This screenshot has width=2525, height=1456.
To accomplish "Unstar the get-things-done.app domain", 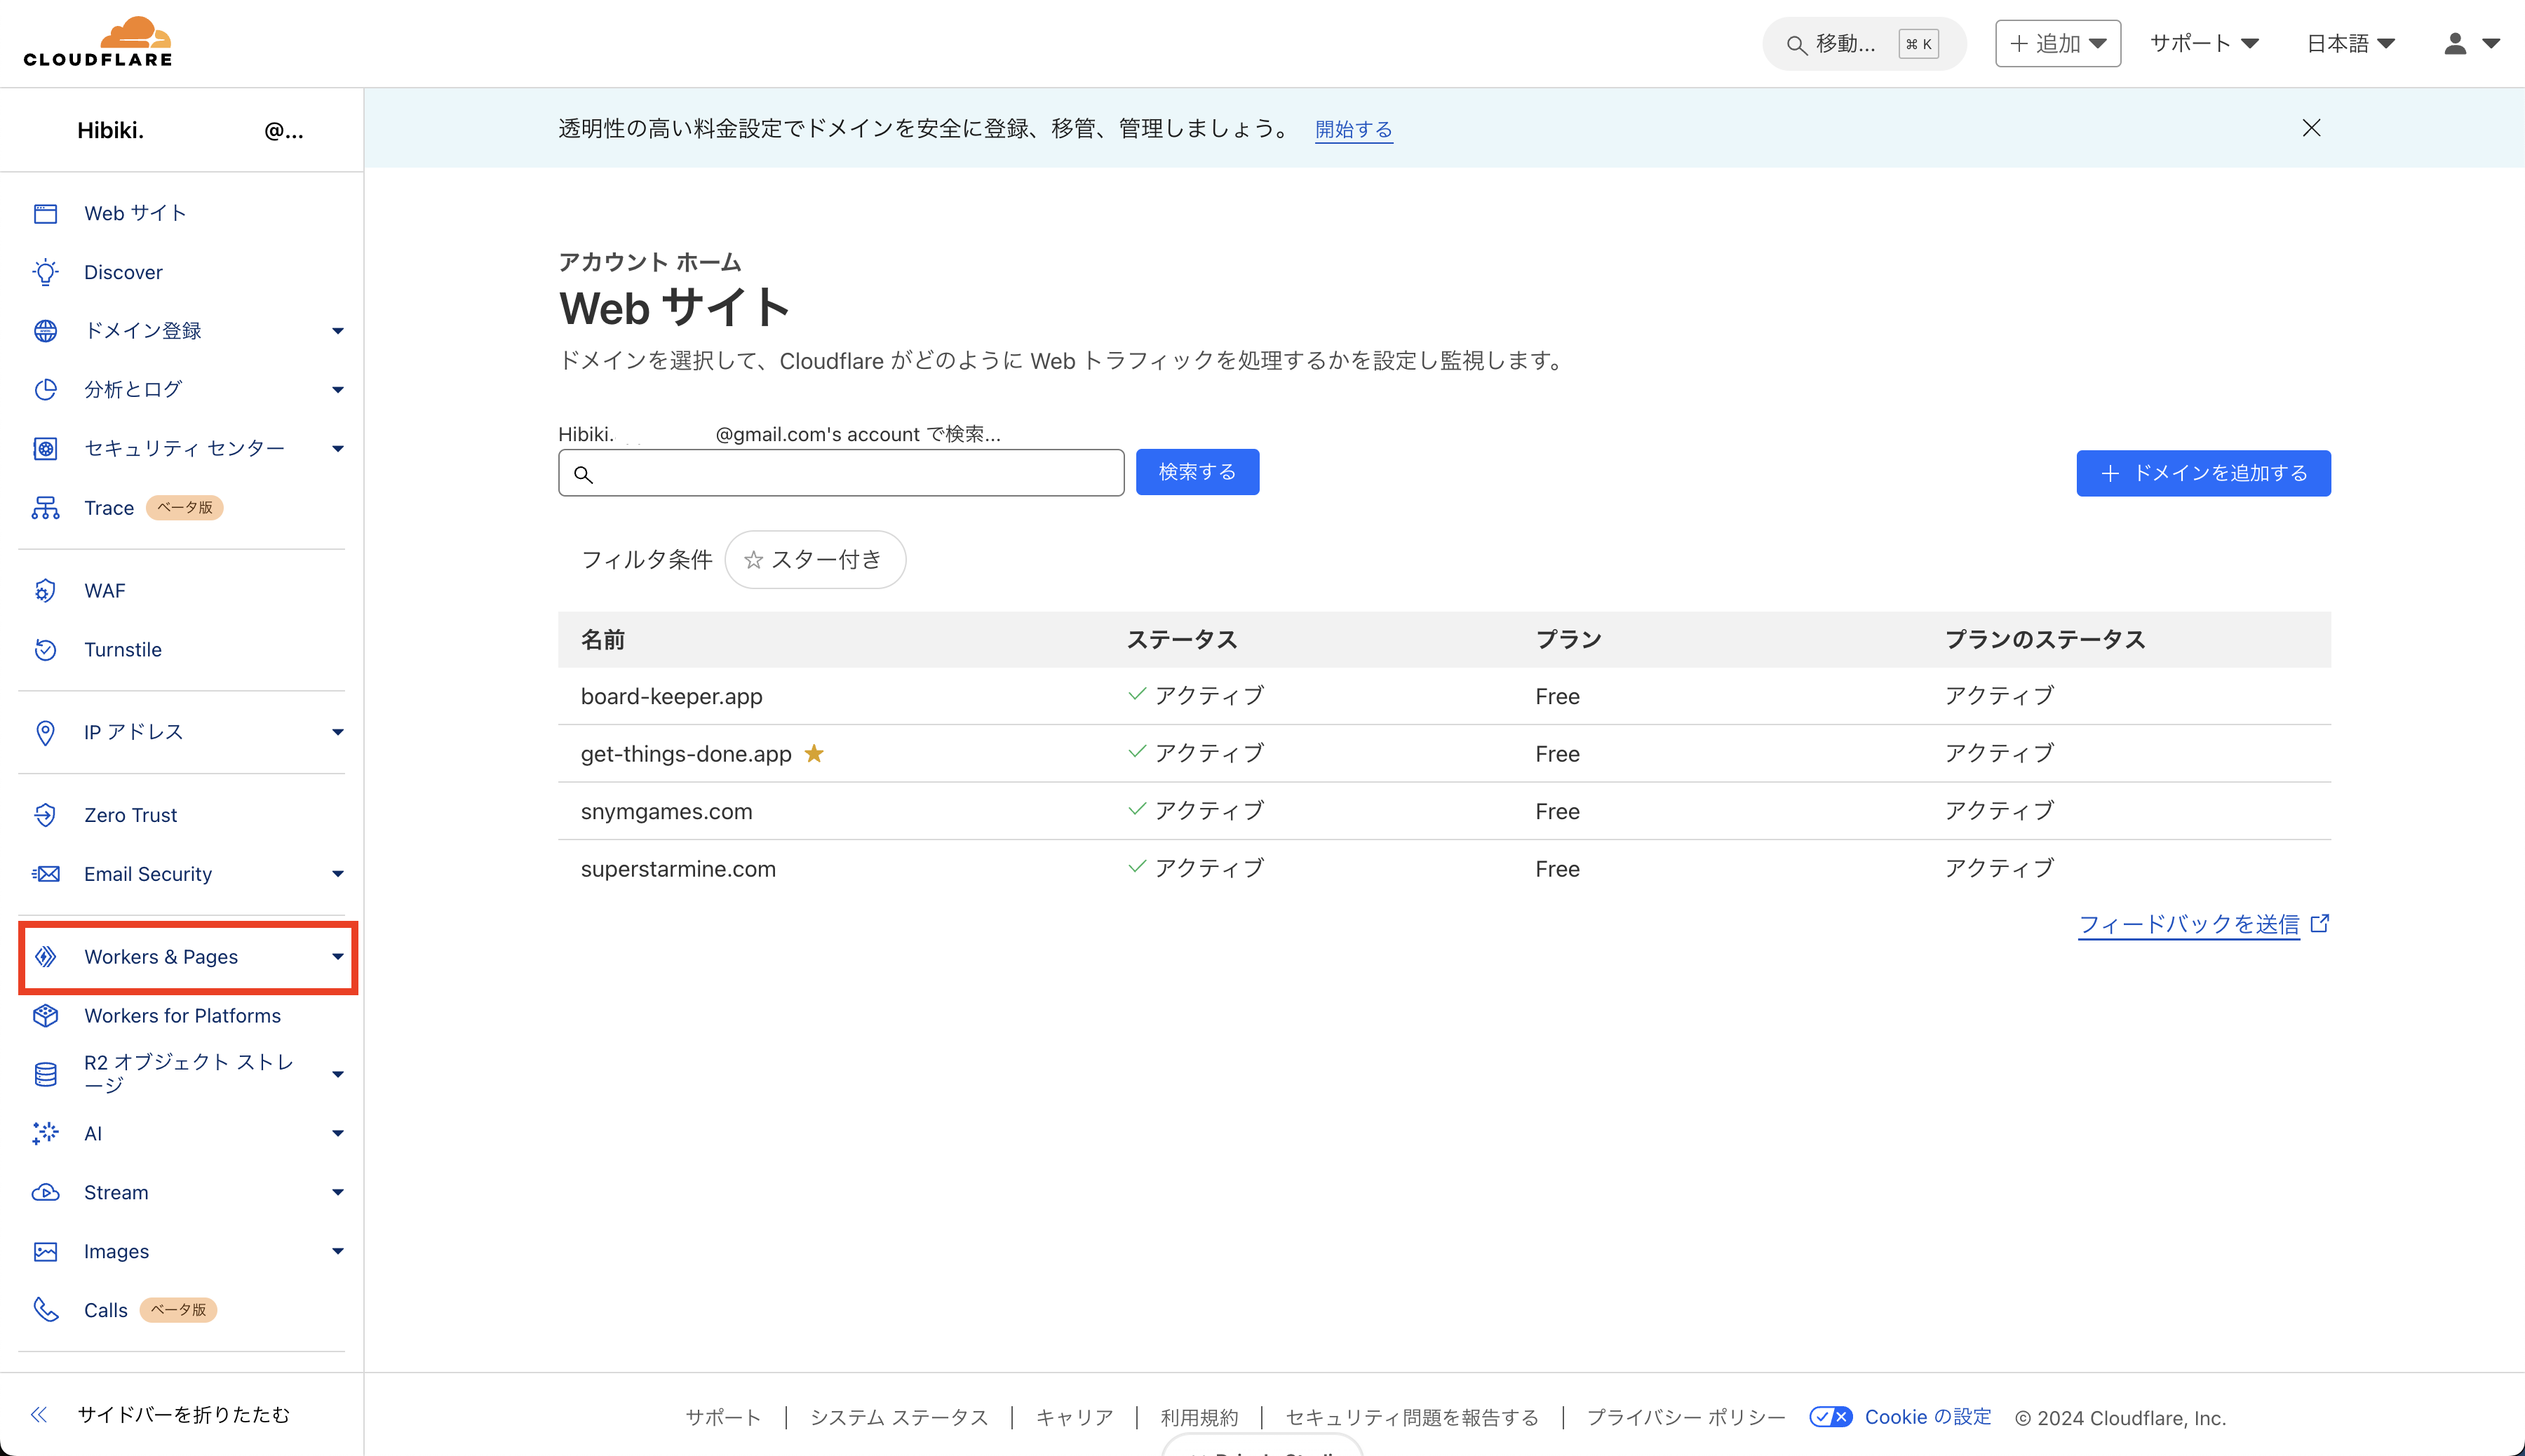I will click(814, 753).
